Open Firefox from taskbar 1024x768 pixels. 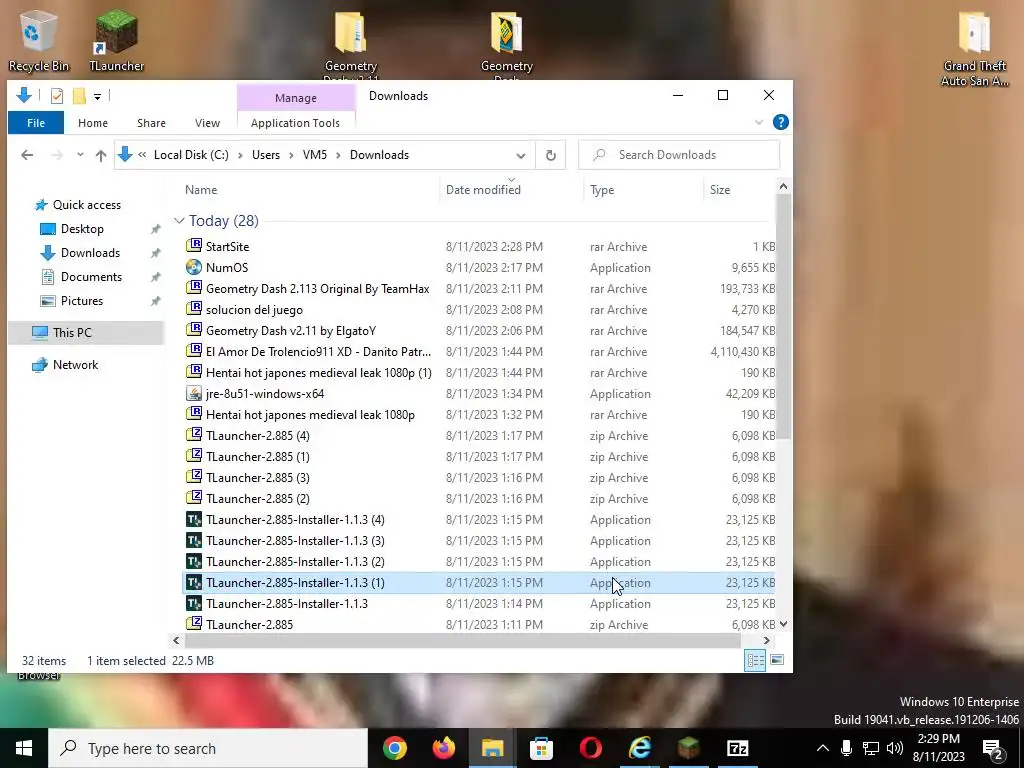coord(444,748)
